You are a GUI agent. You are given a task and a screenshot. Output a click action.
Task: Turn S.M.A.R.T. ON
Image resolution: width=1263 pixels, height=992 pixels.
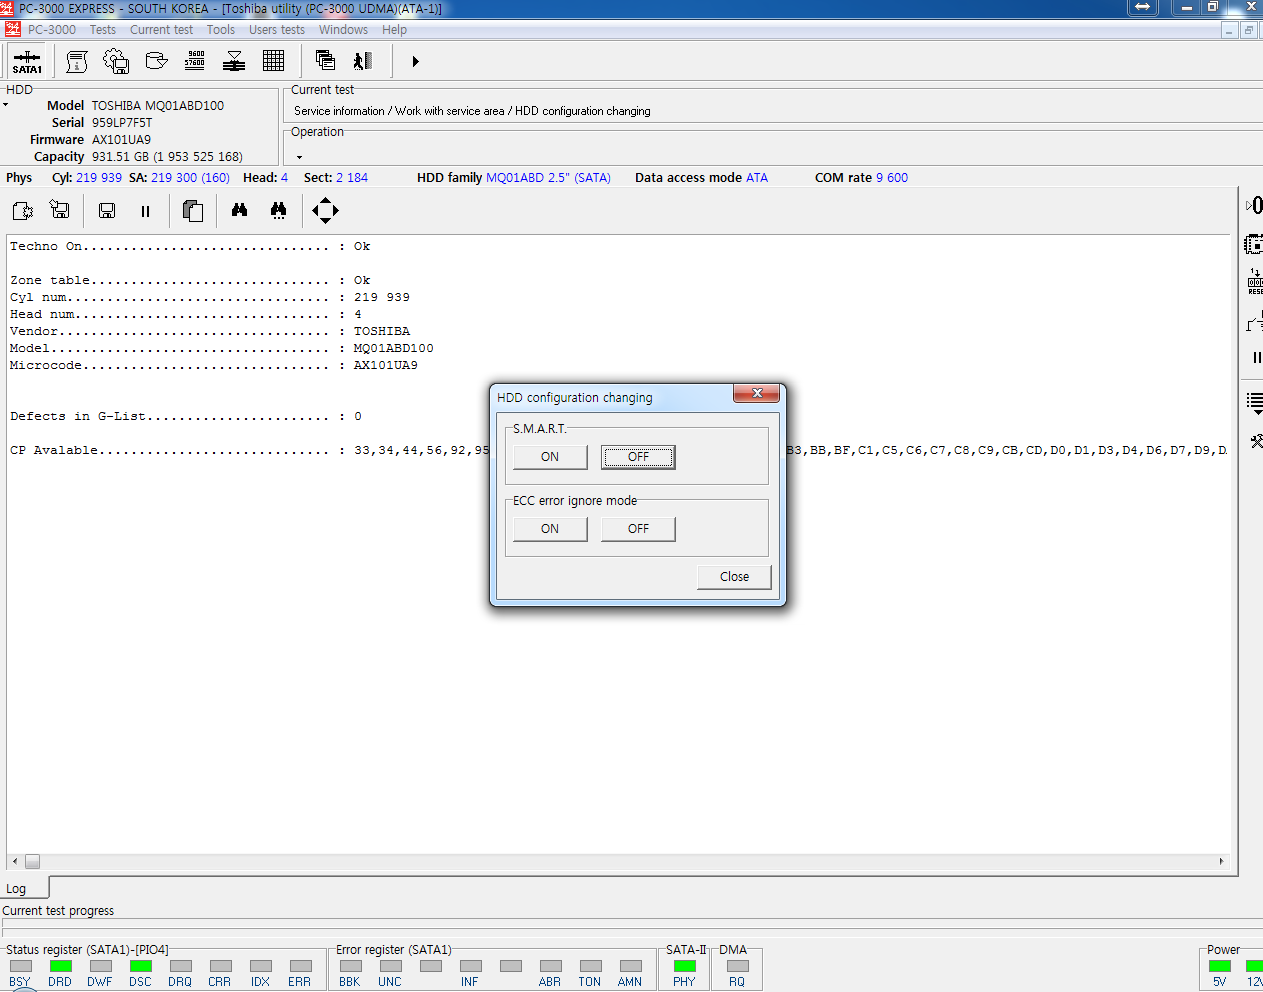click(550, 457)
